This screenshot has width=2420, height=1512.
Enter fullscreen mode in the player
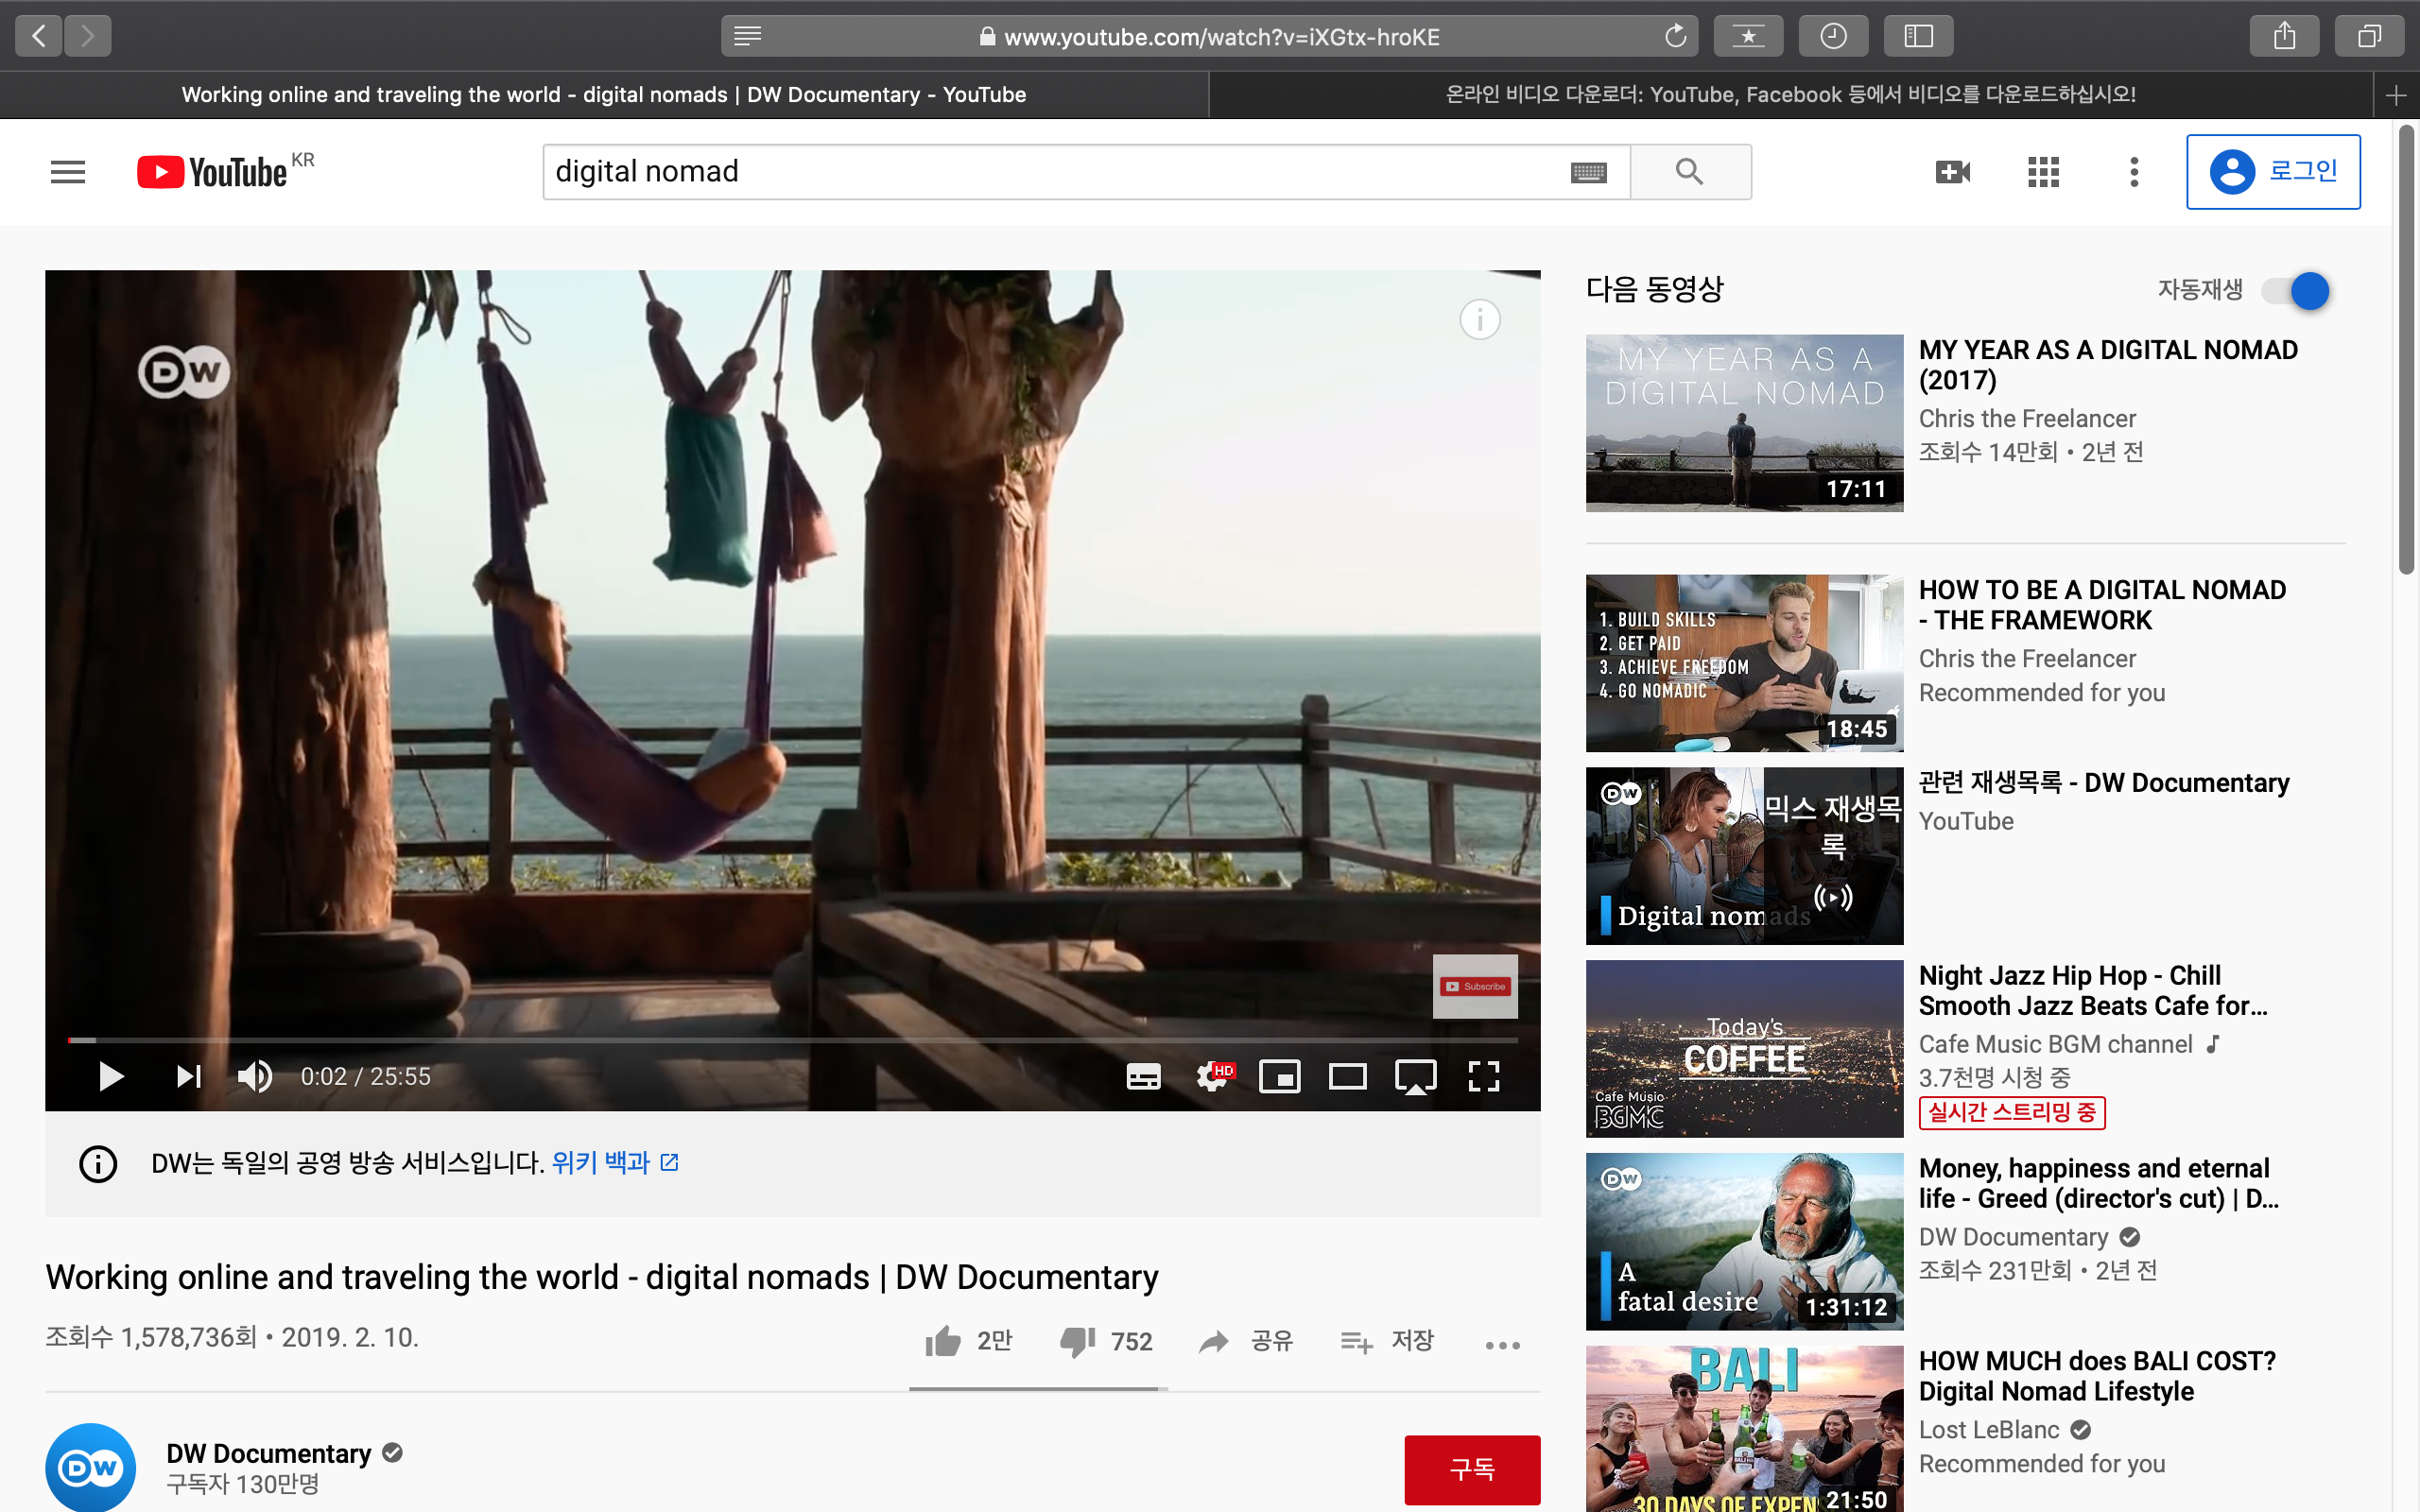coord(1484,1076)
